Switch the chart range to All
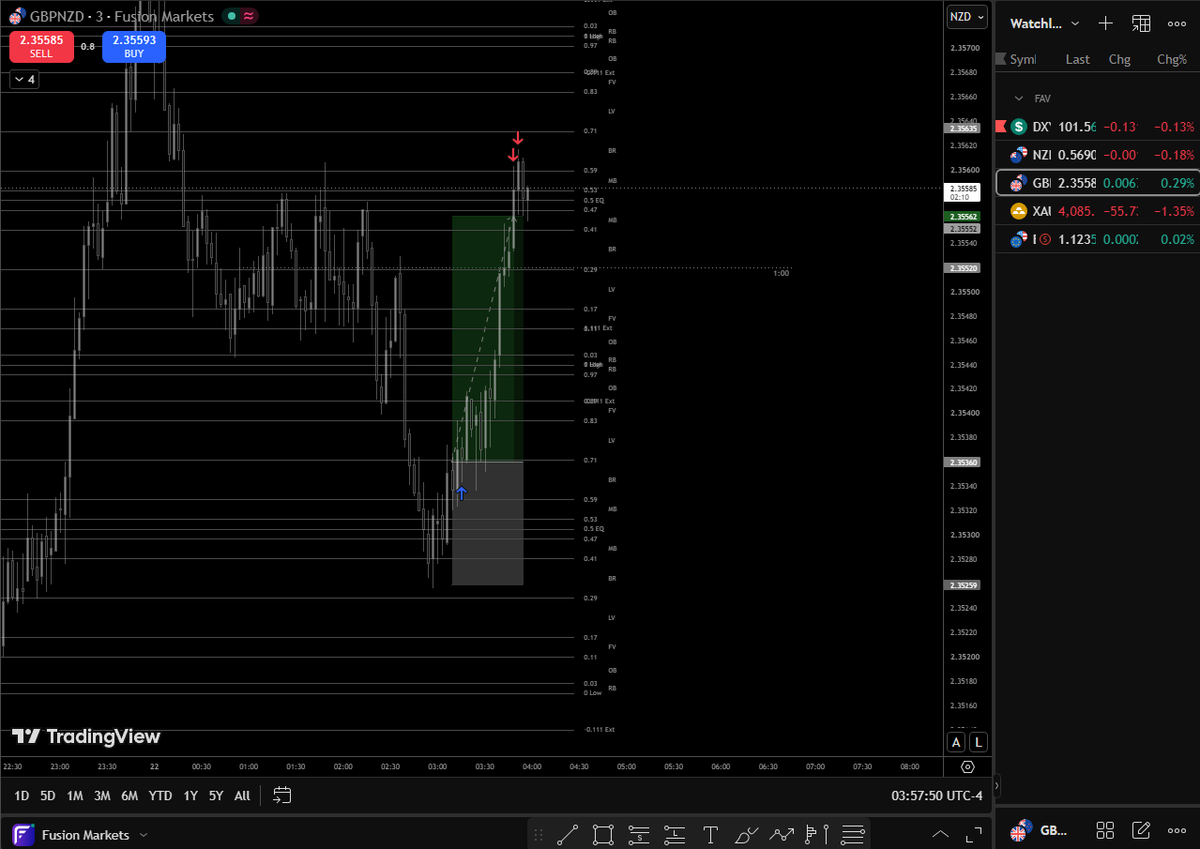Viewport: 1200px width, 849px height. tap(242, 796)
